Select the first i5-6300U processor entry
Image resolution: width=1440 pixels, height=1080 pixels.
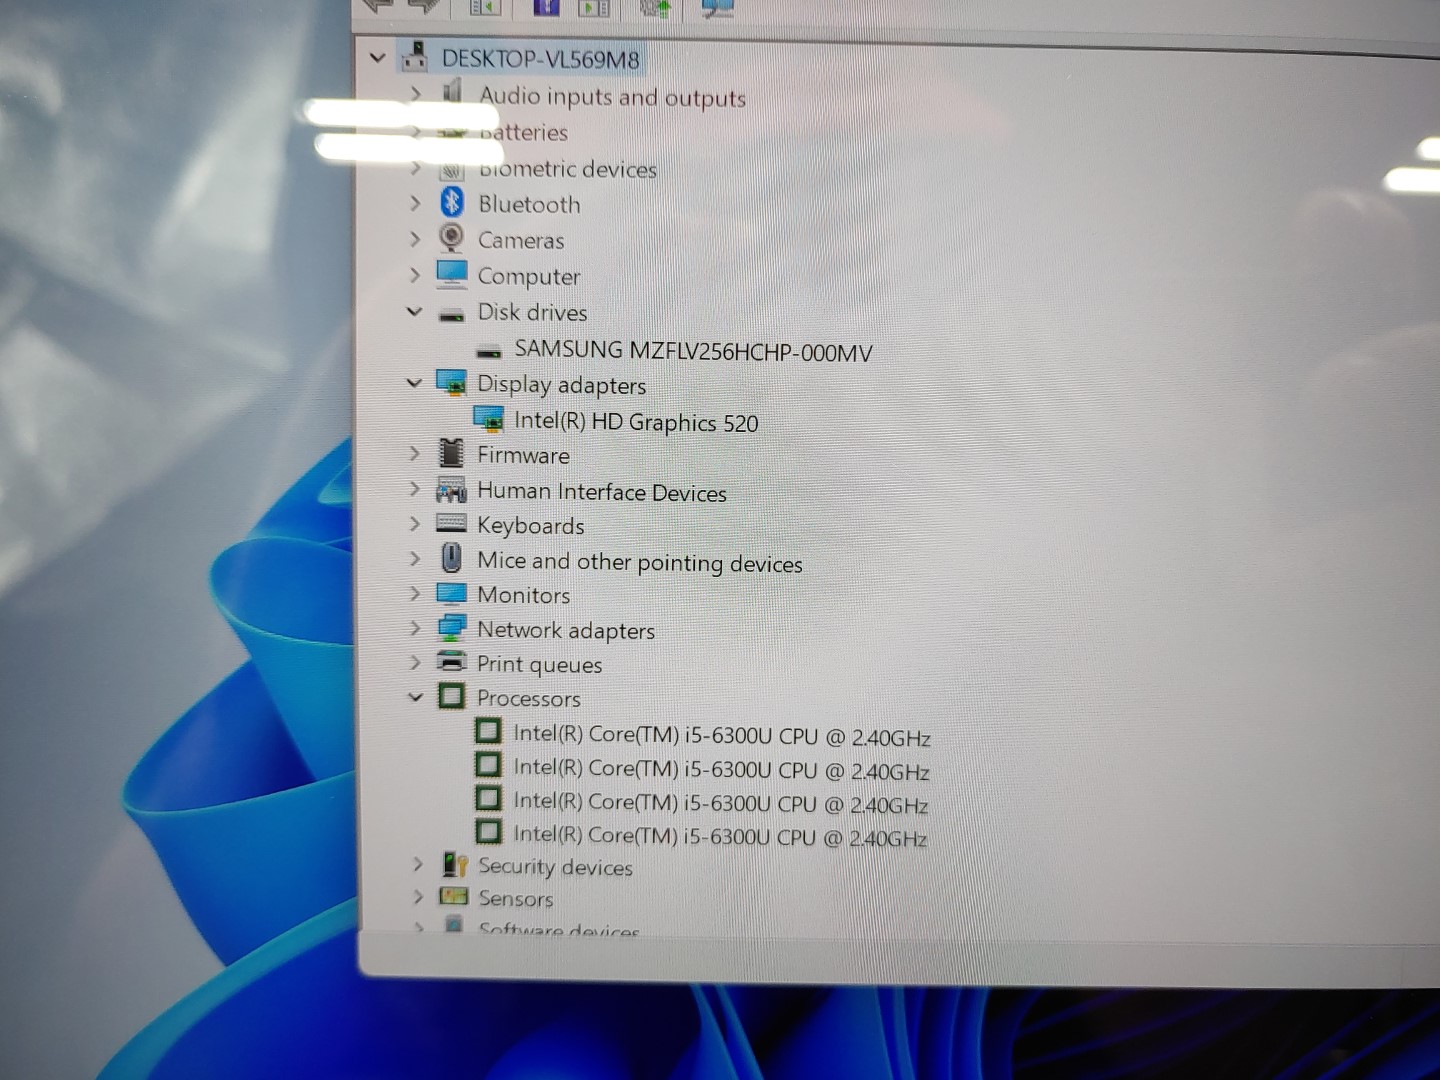tap(720, 736)
